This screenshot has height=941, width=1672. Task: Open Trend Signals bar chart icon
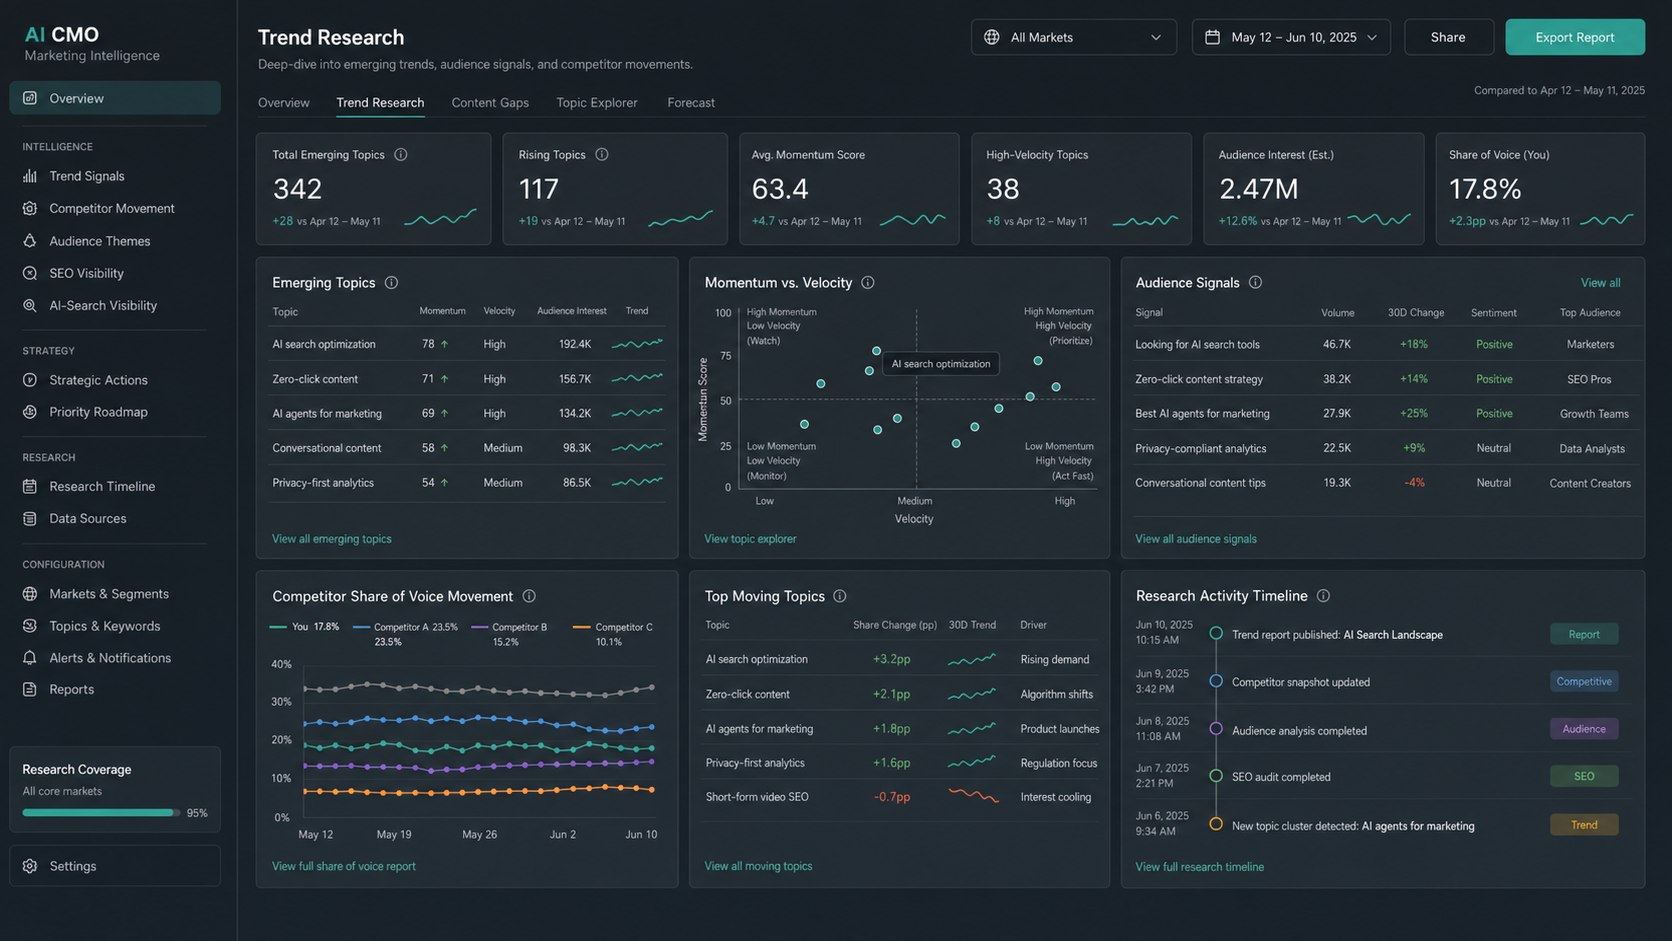point(30,176)
